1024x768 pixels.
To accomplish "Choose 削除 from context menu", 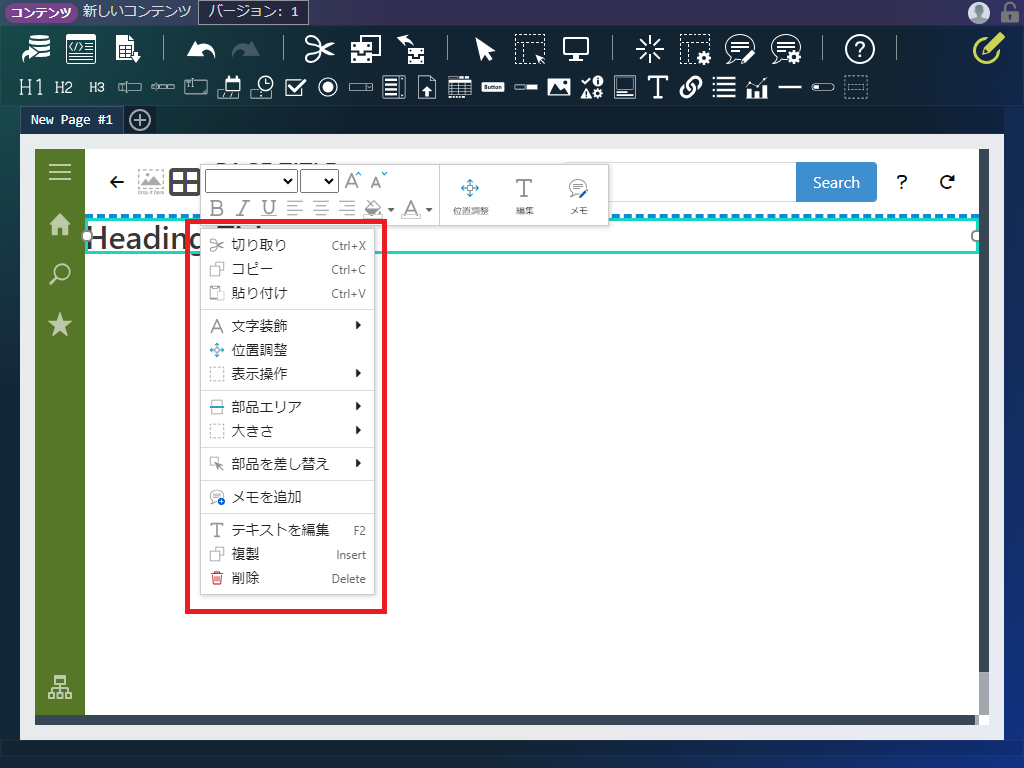I will (x=287, y=578).
